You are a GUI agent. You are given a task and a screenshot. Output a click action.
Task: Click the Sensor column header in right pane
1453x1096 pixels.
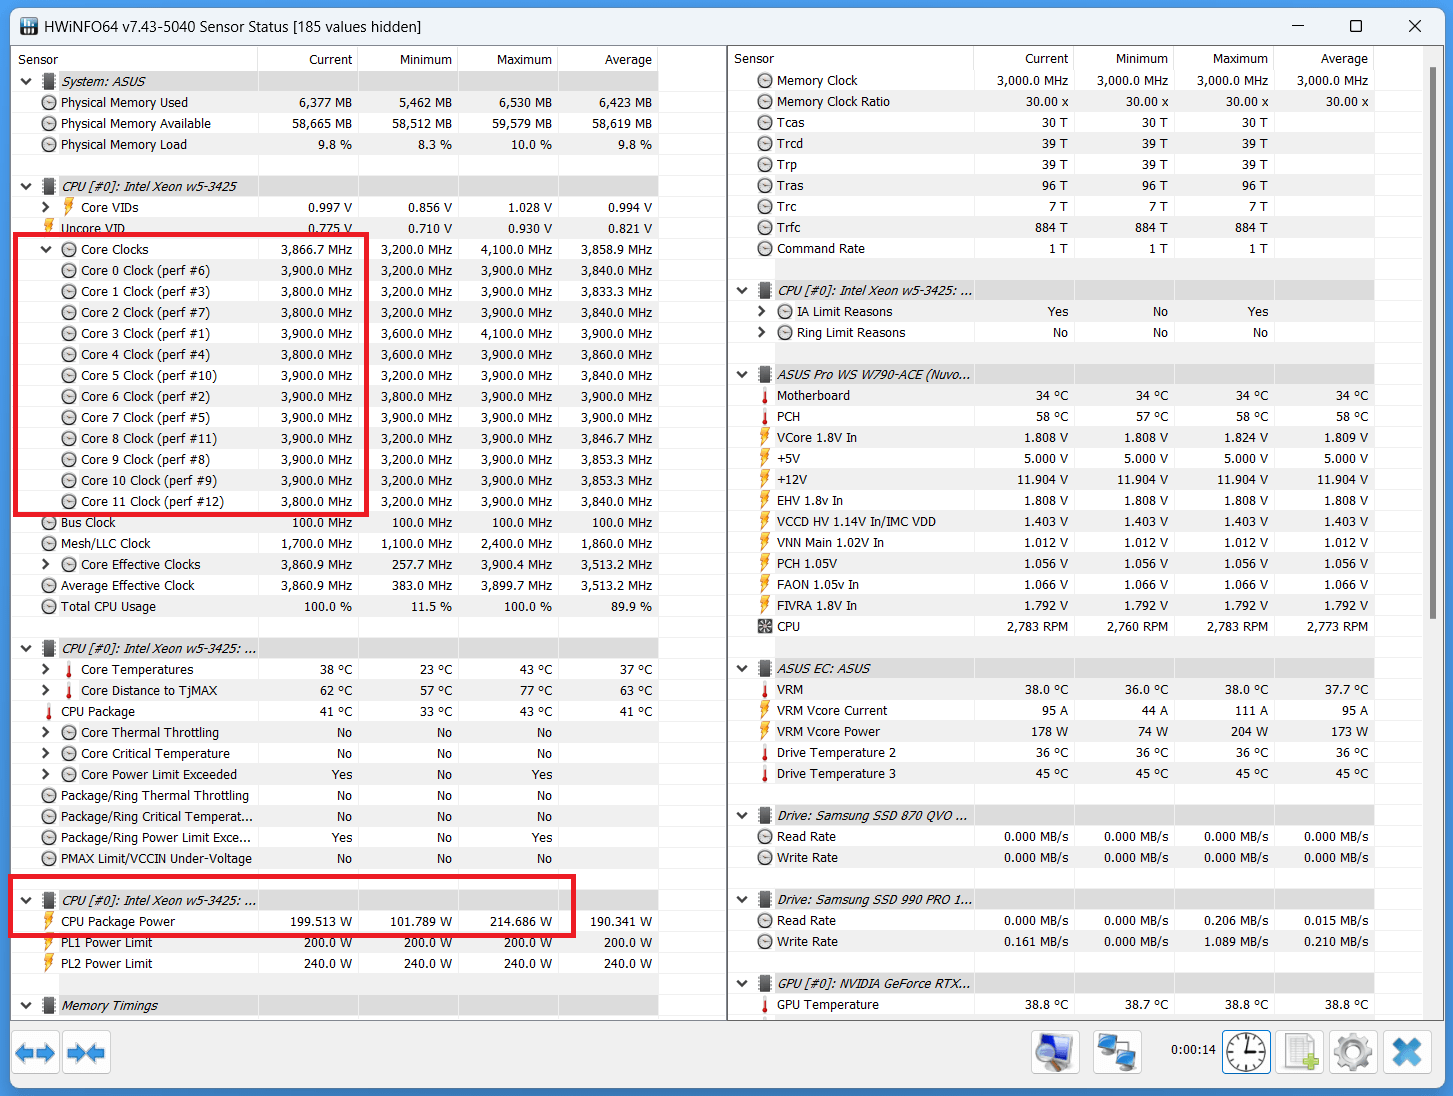coord(851,58)
